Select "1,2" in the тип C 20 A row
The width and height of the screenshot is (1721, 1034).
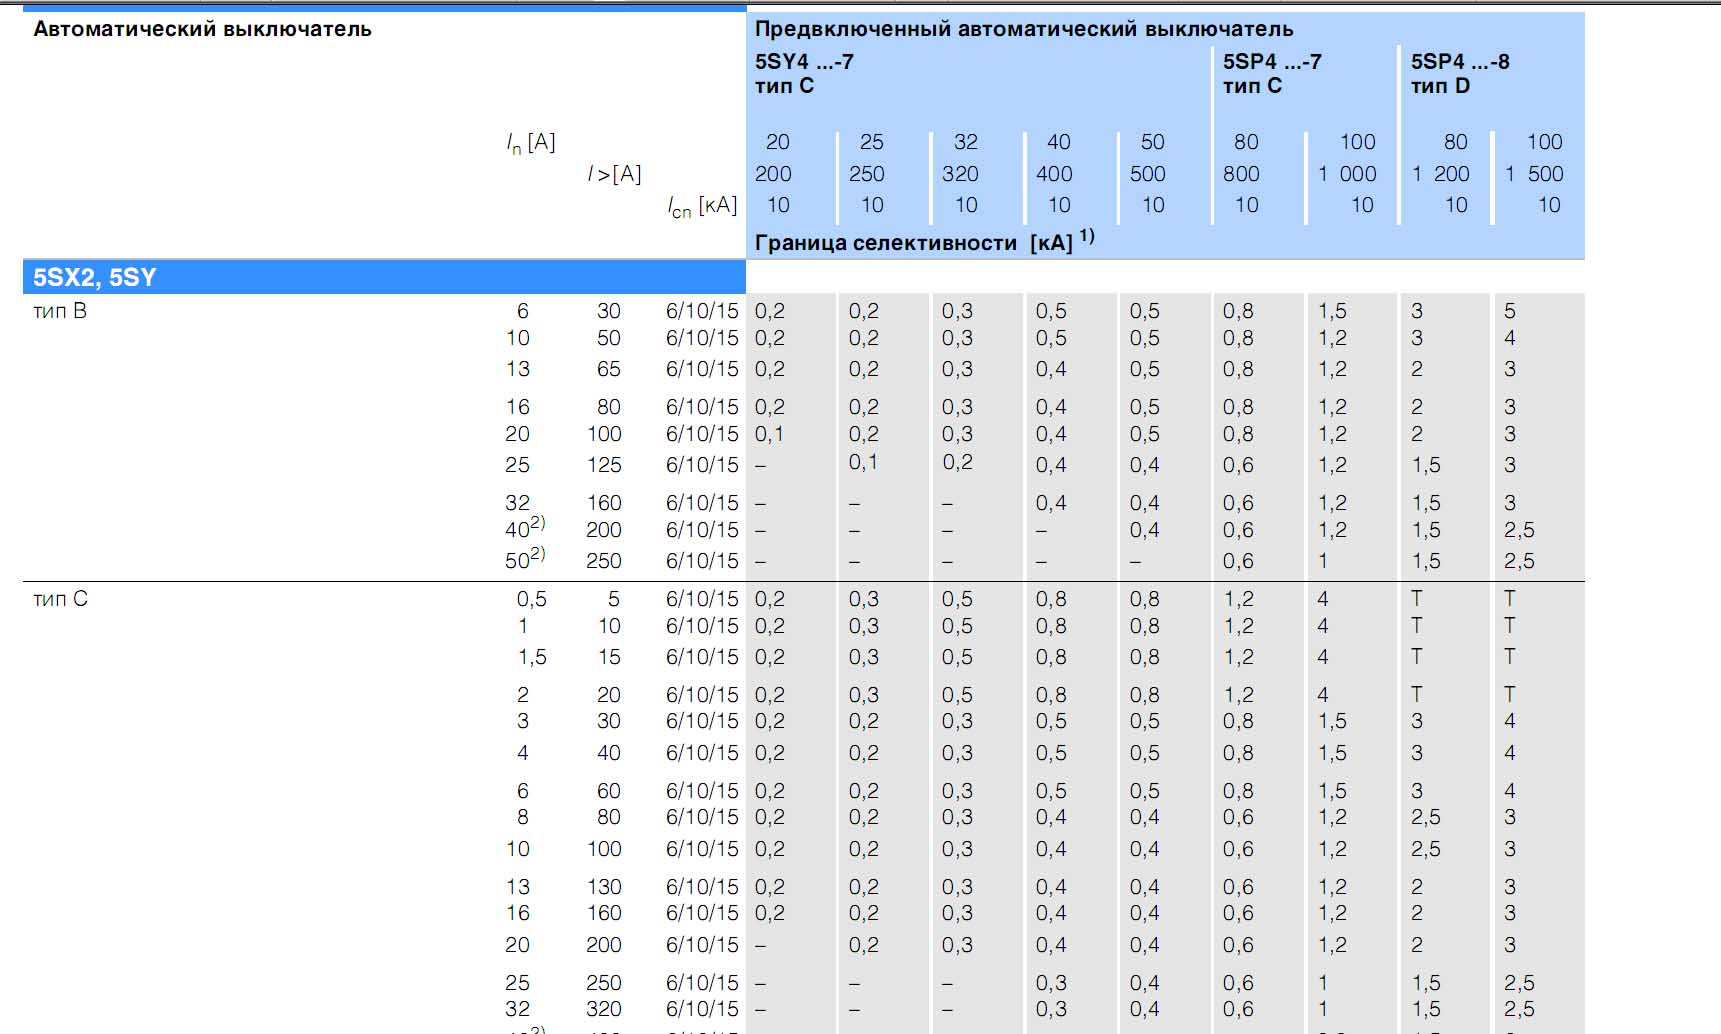(x=1332, y=945)
